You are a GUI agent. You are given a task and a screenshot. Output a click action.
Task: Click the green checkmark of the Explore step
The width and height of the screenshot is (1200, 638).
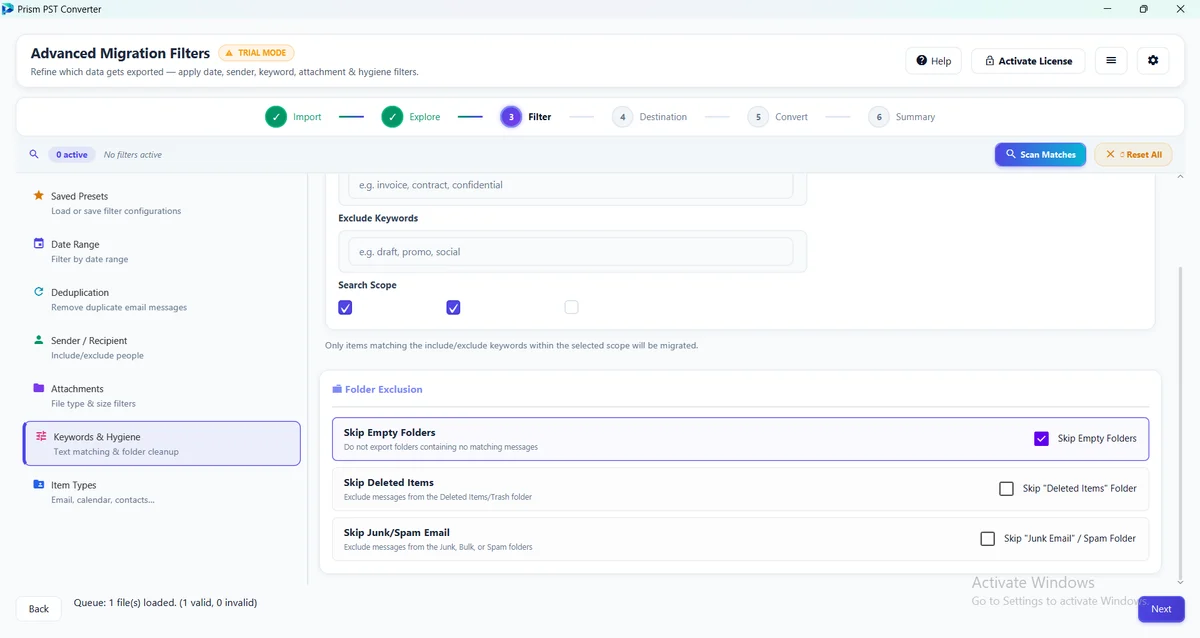[x=392, y=117]
